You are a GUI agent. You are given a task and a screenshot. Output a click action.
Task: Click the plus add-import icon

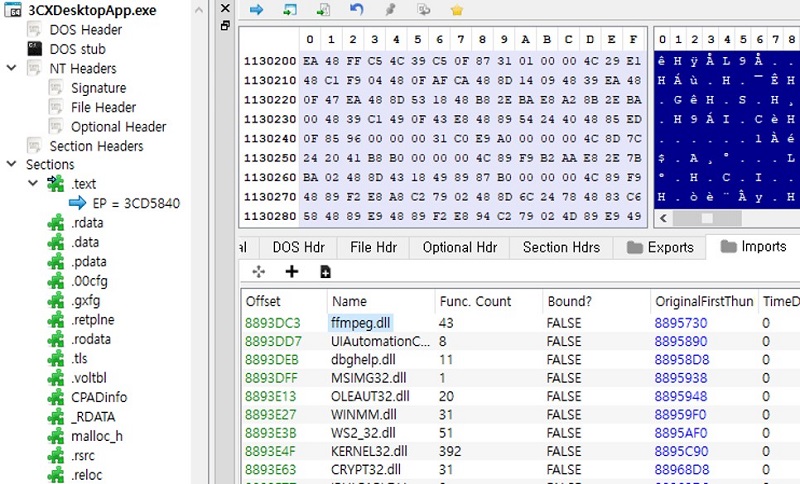(x=291, y=271)
